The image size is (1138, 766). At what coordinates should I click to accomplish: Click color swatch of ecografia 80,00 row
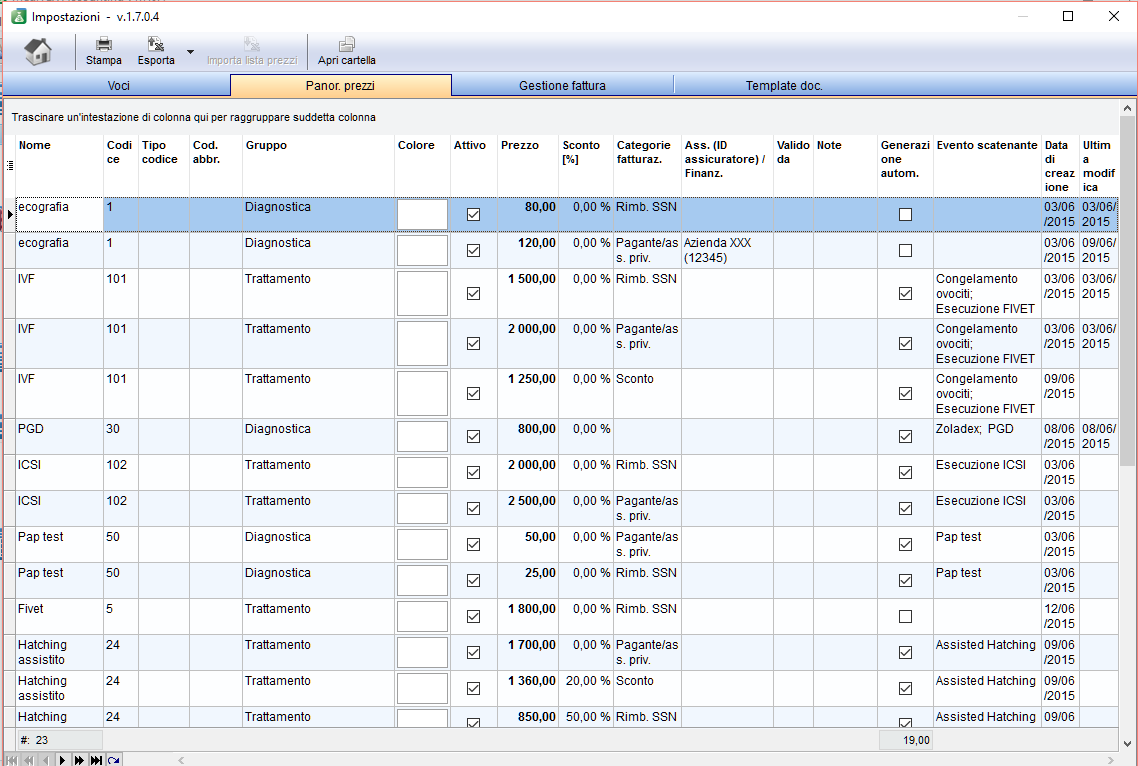422,215
